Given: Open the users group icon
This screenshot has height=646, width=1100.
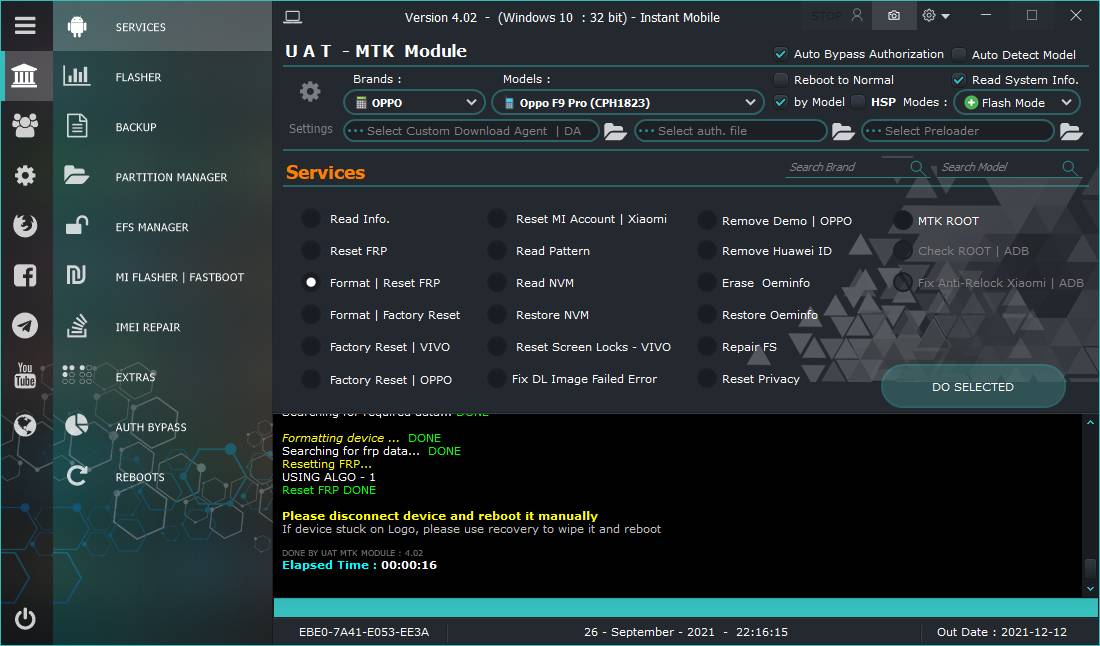Looking at the screenshot, I should (25, 126).
